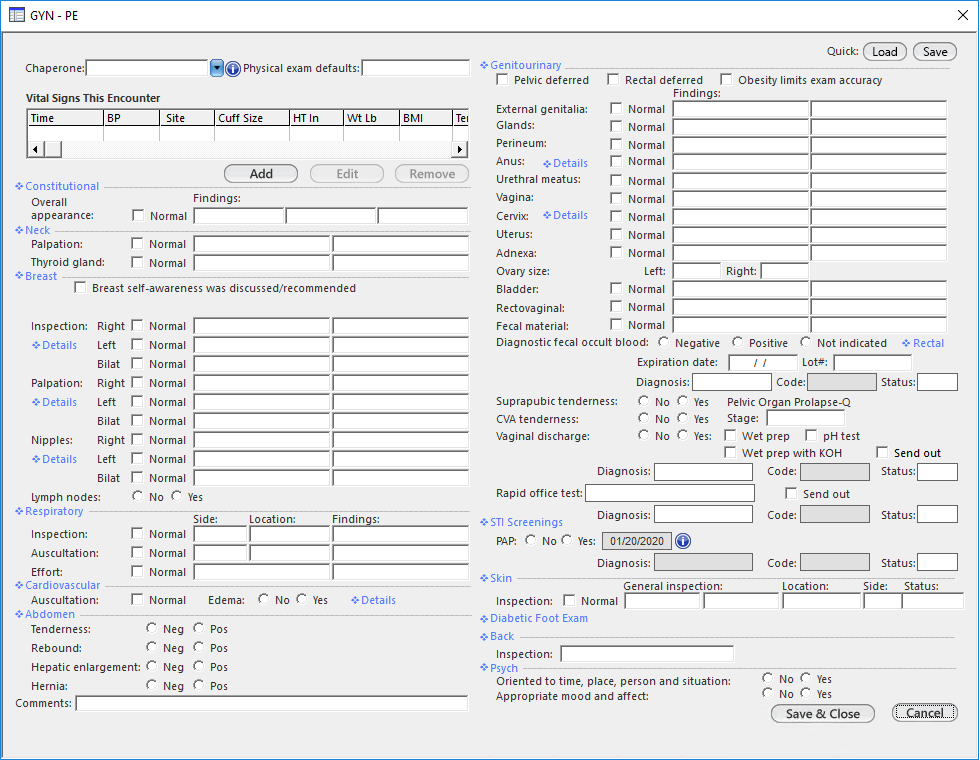Click the Pelvic Organ Prolapse Stage field
Image resolution: width=980 pixels, height=760 pixels.
tap(806, 418)
